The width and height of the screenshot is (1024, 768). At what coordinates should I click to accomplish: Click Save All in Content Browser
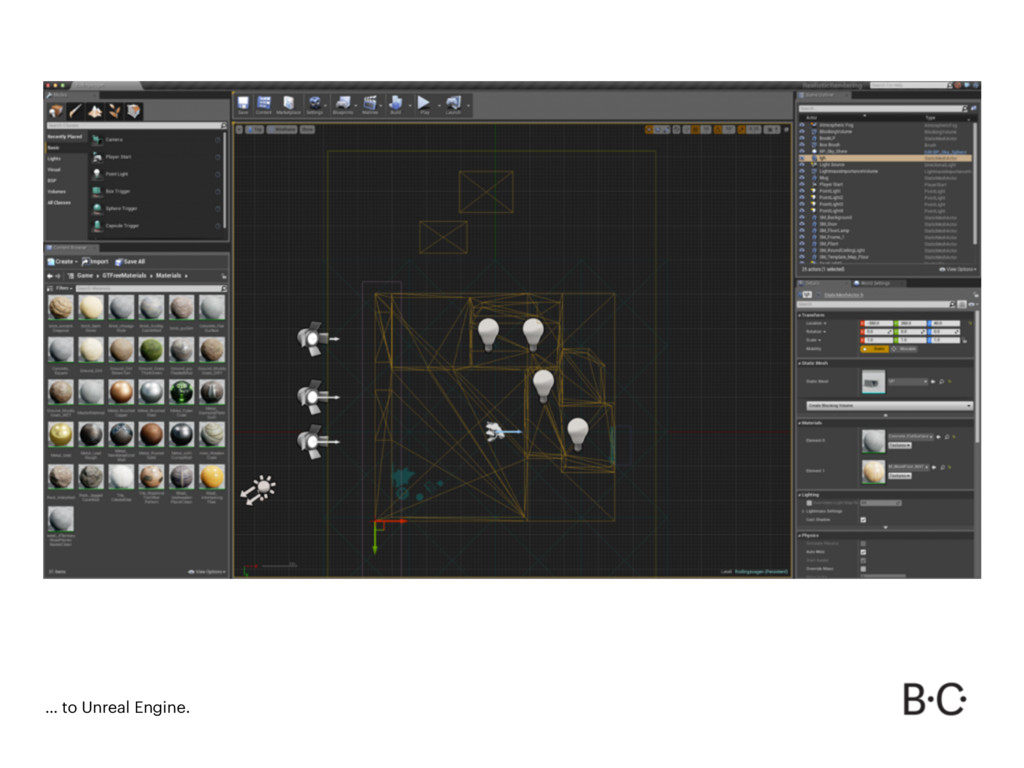pyautogui.click(x=130, y=261)
